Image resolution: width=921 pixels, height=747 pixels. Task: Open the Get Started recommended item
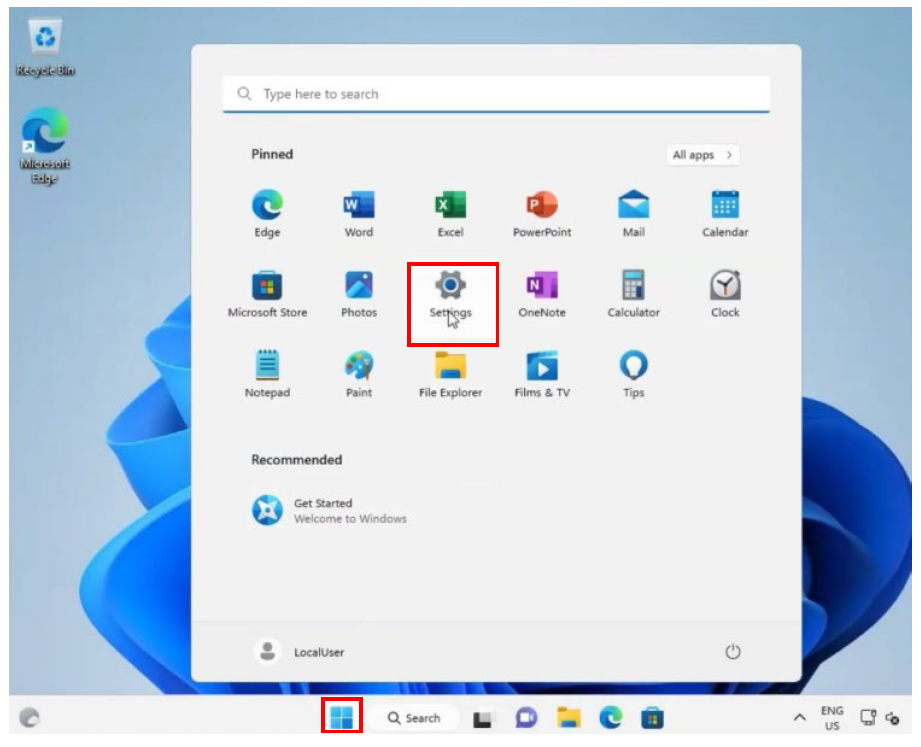coord(328,511)
